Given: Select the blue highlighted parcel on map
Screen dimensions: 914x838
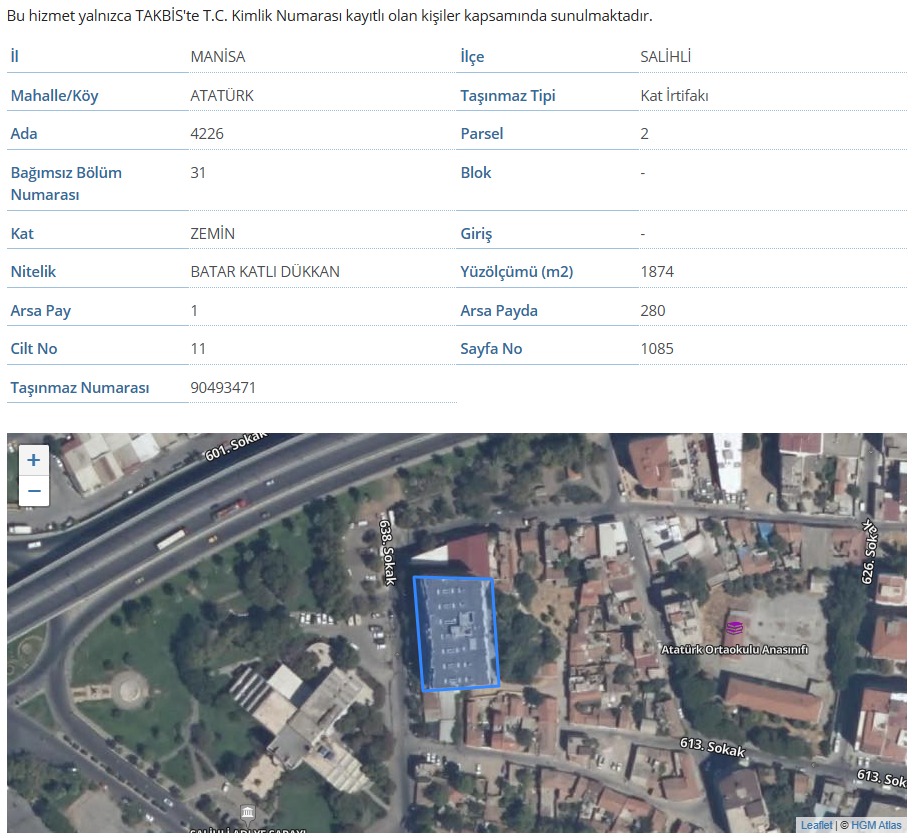Looking at the screenshot, I should pyautogui.click(x=457, y=633).
